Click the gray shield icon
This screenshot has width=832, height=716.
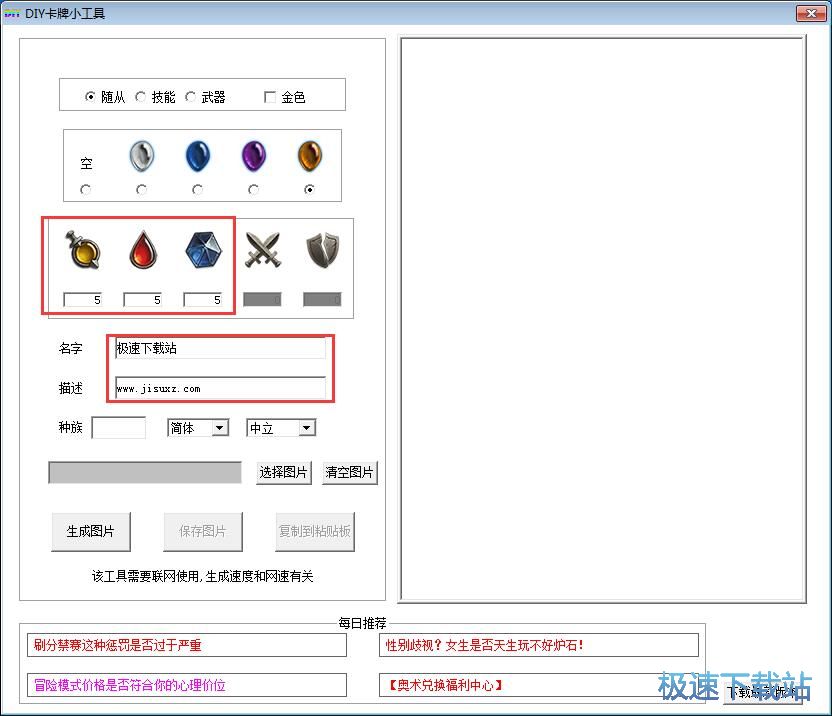(x=323, y=250)
